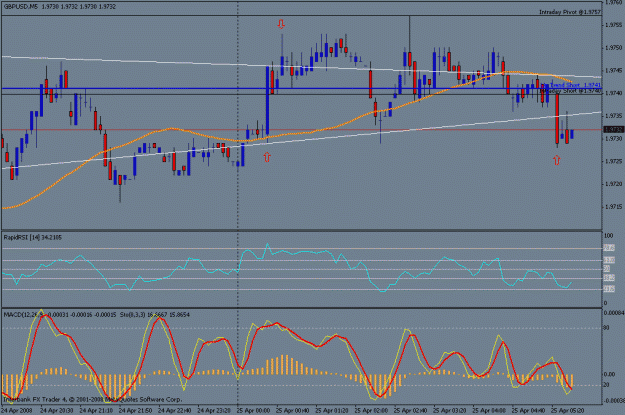Click price scale value 1.9745
Viewport: 625px width, 415px height.
(613, 70)
